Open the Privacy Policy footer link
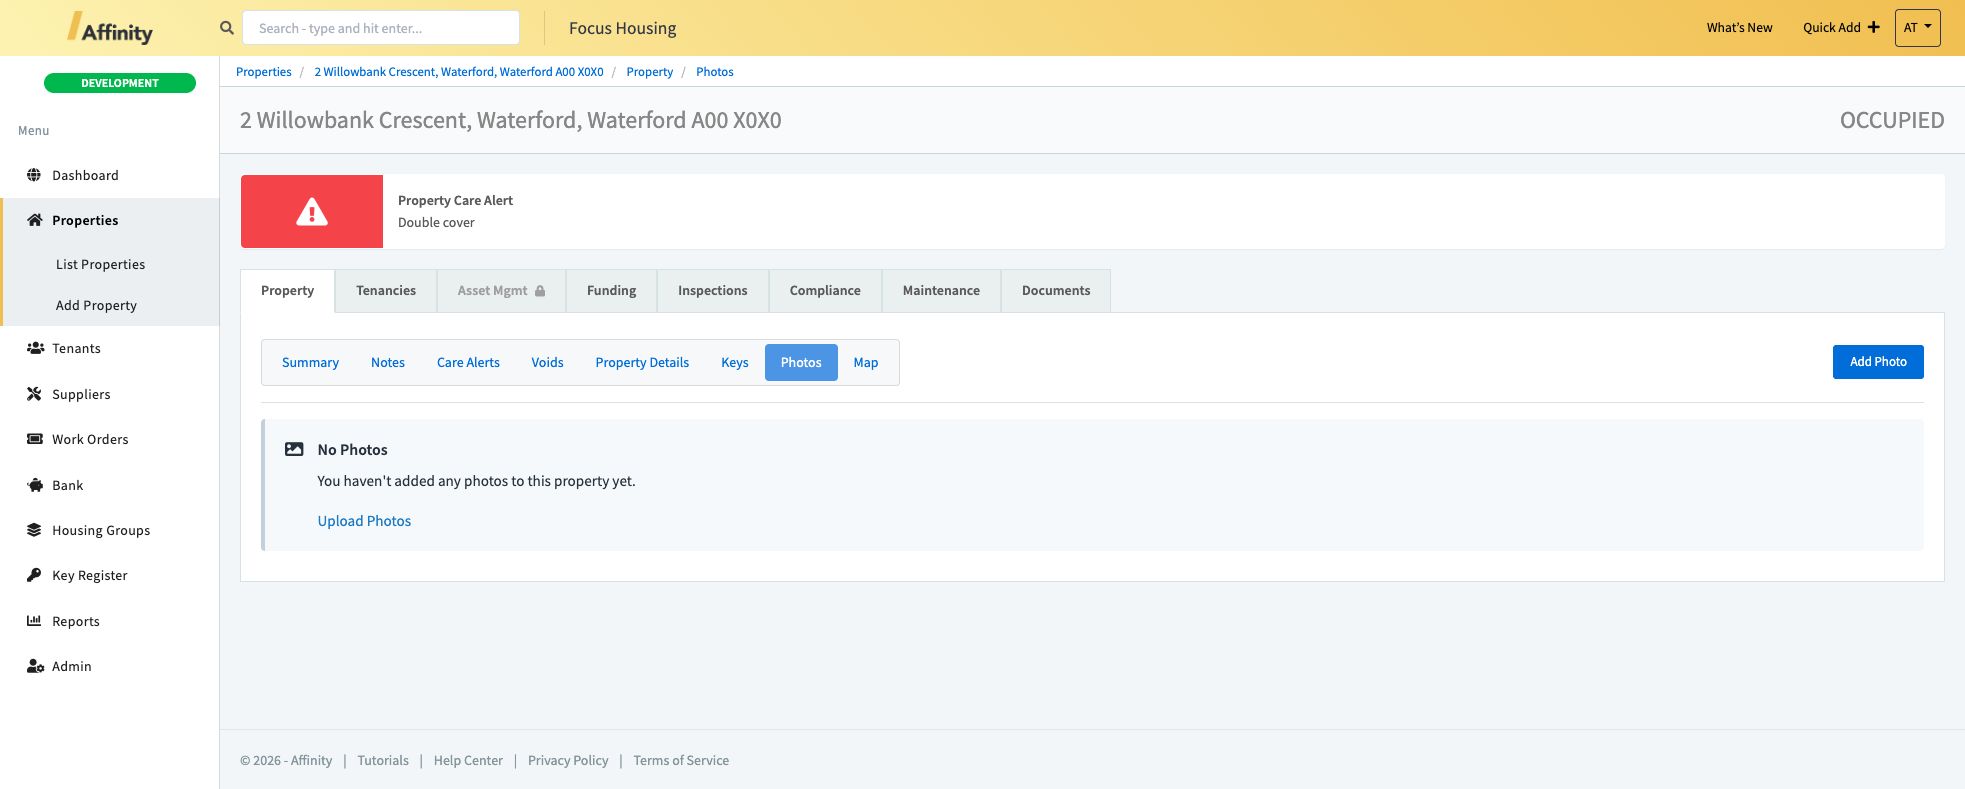Image resolution: width=1965 pixels, height=789 pixels. tap(568, 761)
